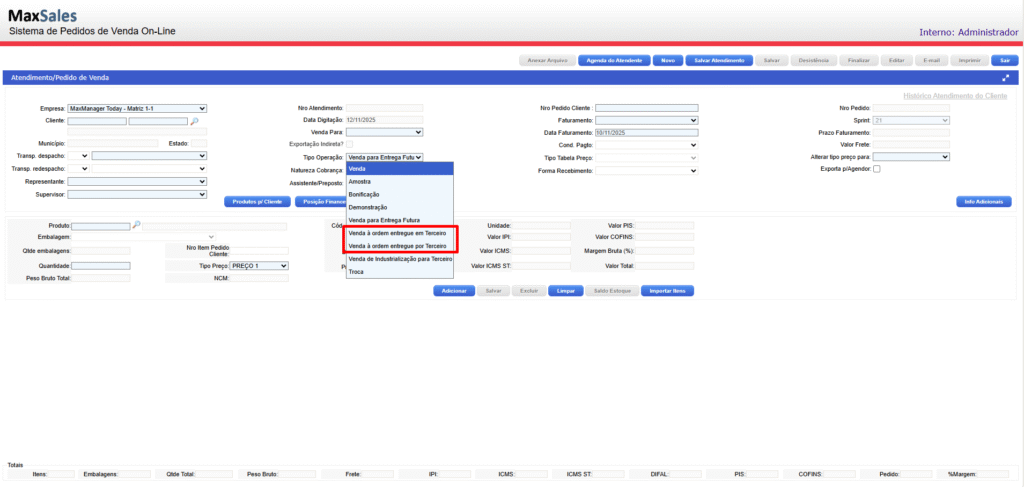Select 'Venda à ordem entregue em Terceiro'

(x=397, y=233)
